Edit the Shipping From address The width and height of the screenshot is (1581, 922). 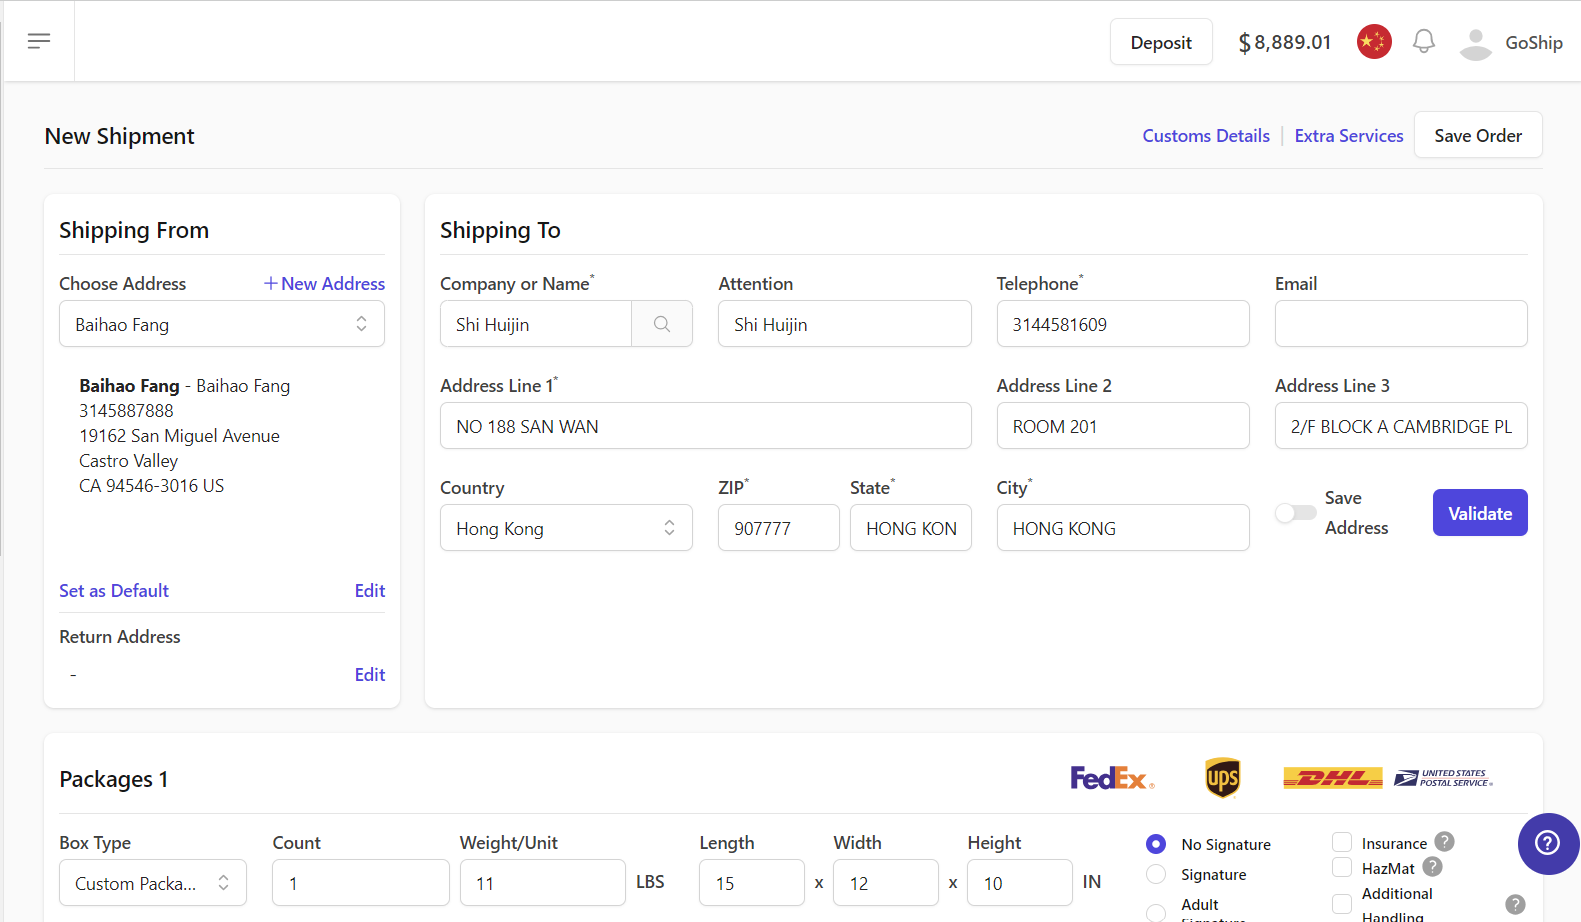coord(370,591)
